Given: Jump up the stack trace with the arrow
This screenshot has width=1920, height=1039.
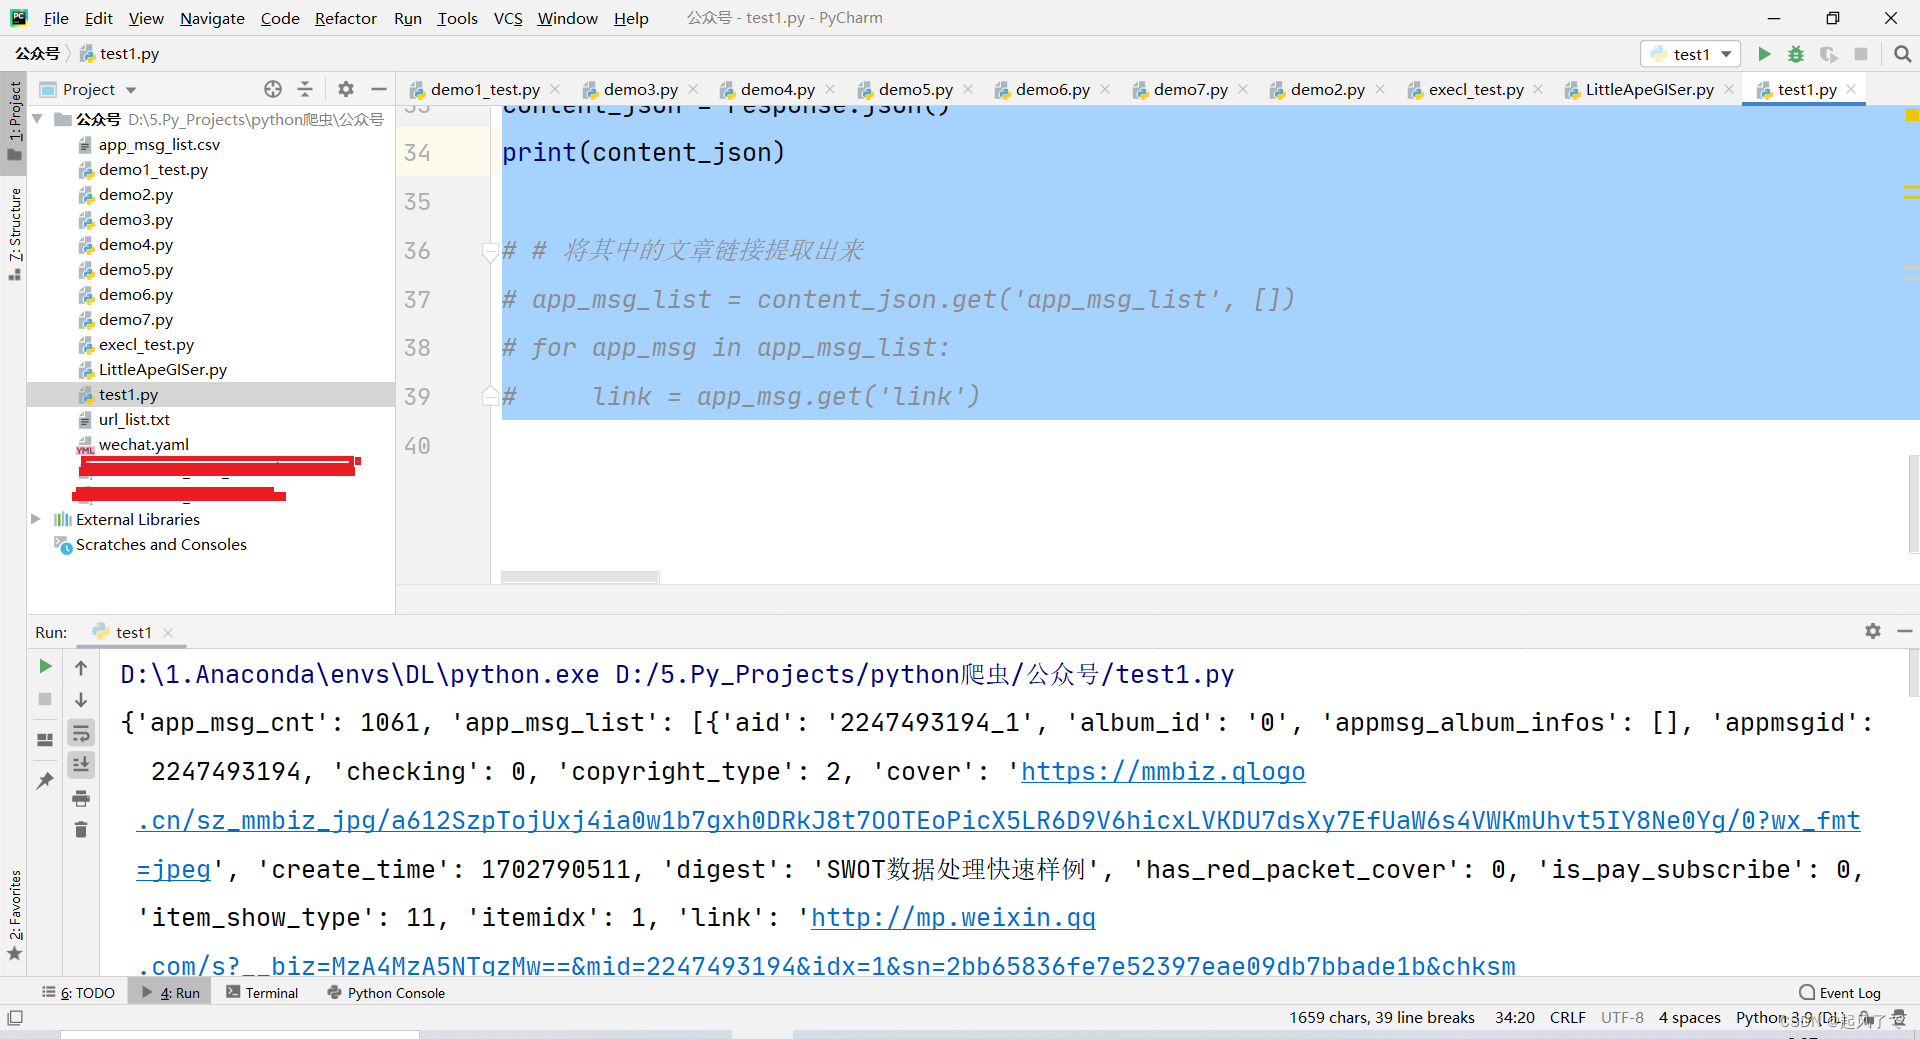Looking at the screenshot, I should 81,667.
